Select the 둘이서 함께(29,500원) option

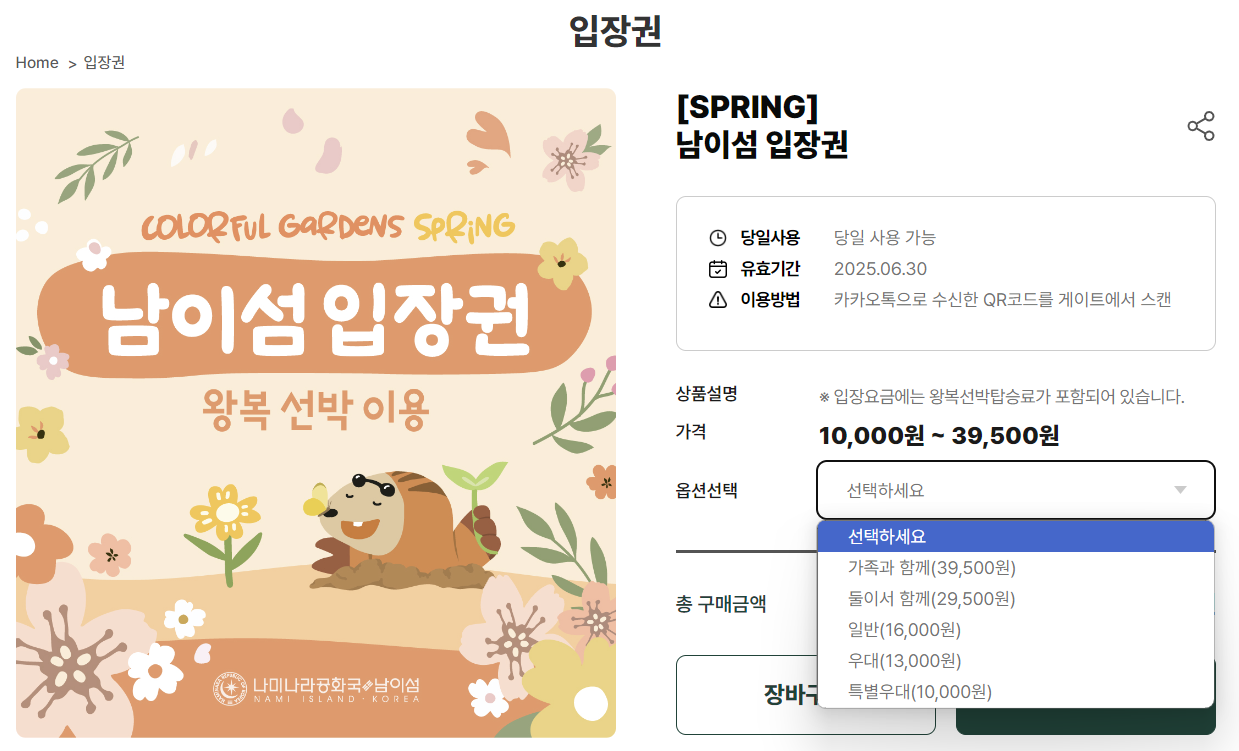[x=931, y=598]
